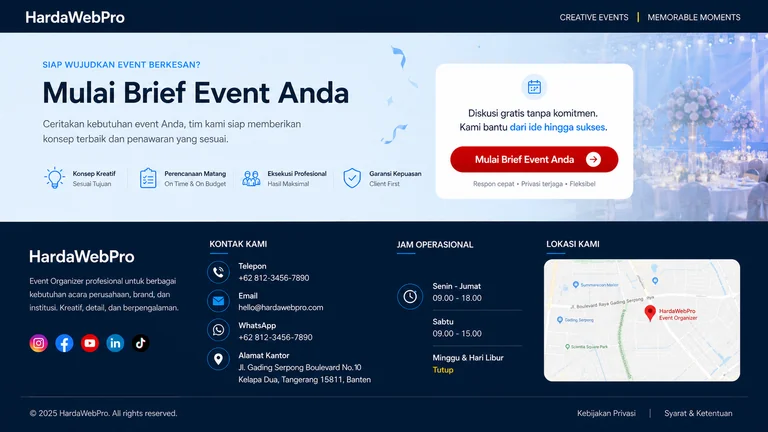Open the CREATIVE EVENTS header link

pyautogui.click(x=594, y=17)
